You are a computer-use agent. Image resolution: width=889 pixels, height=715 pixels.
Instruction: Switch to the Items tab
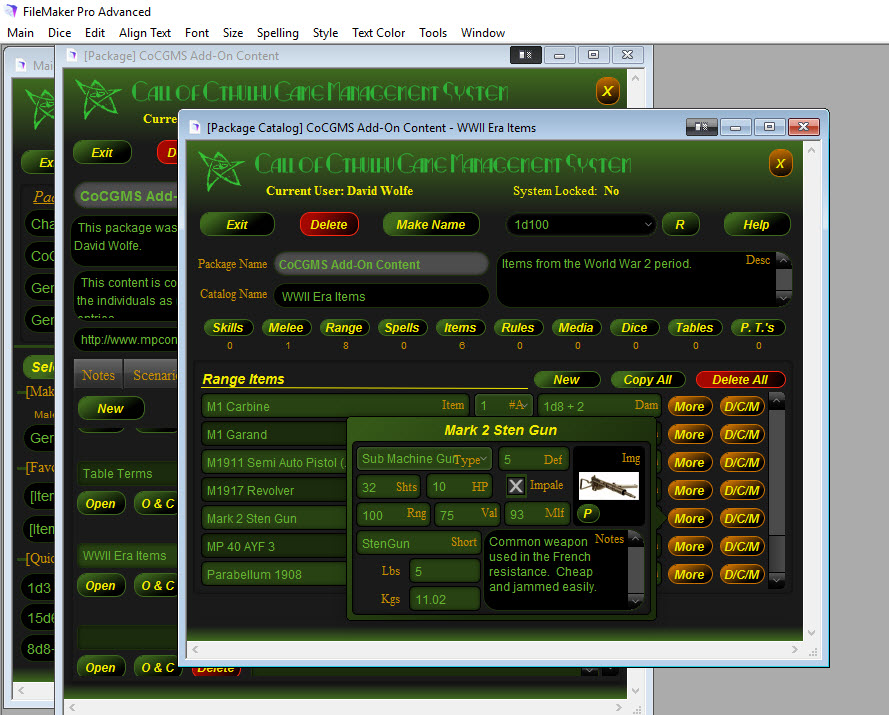pos(460,328)
